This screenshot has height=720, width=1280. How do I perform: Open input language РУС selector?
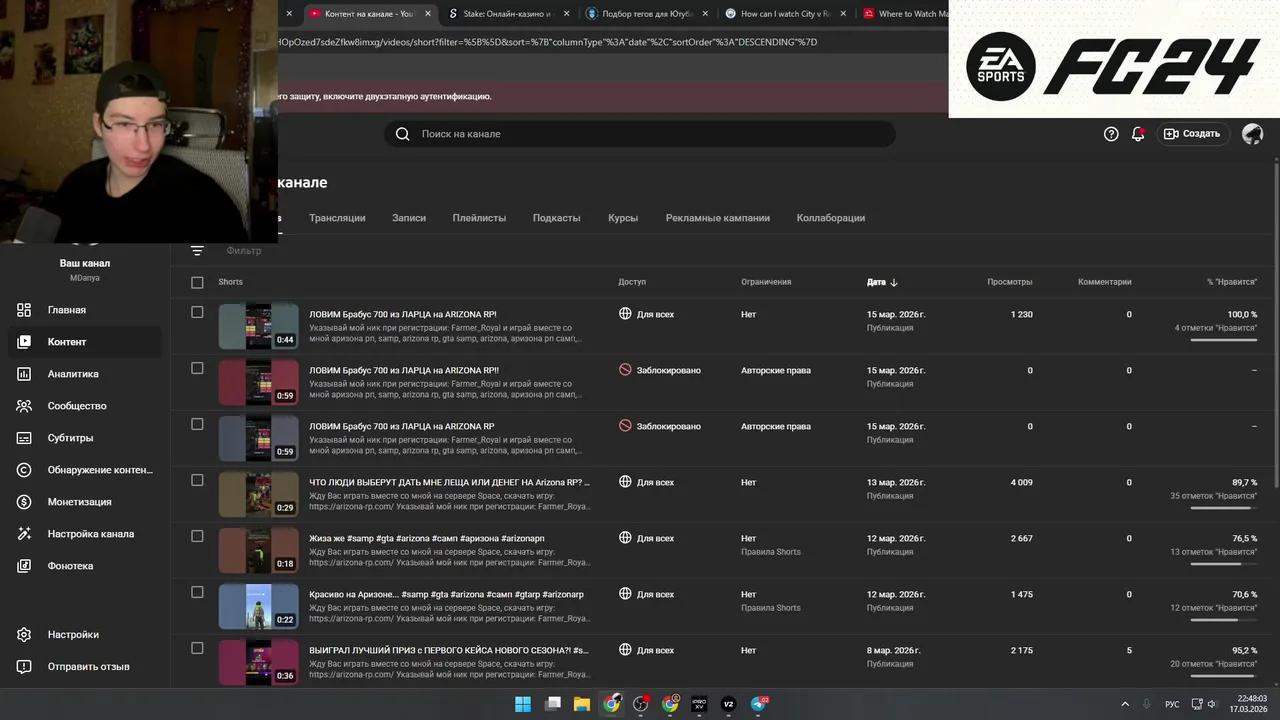pos(1172,704)
